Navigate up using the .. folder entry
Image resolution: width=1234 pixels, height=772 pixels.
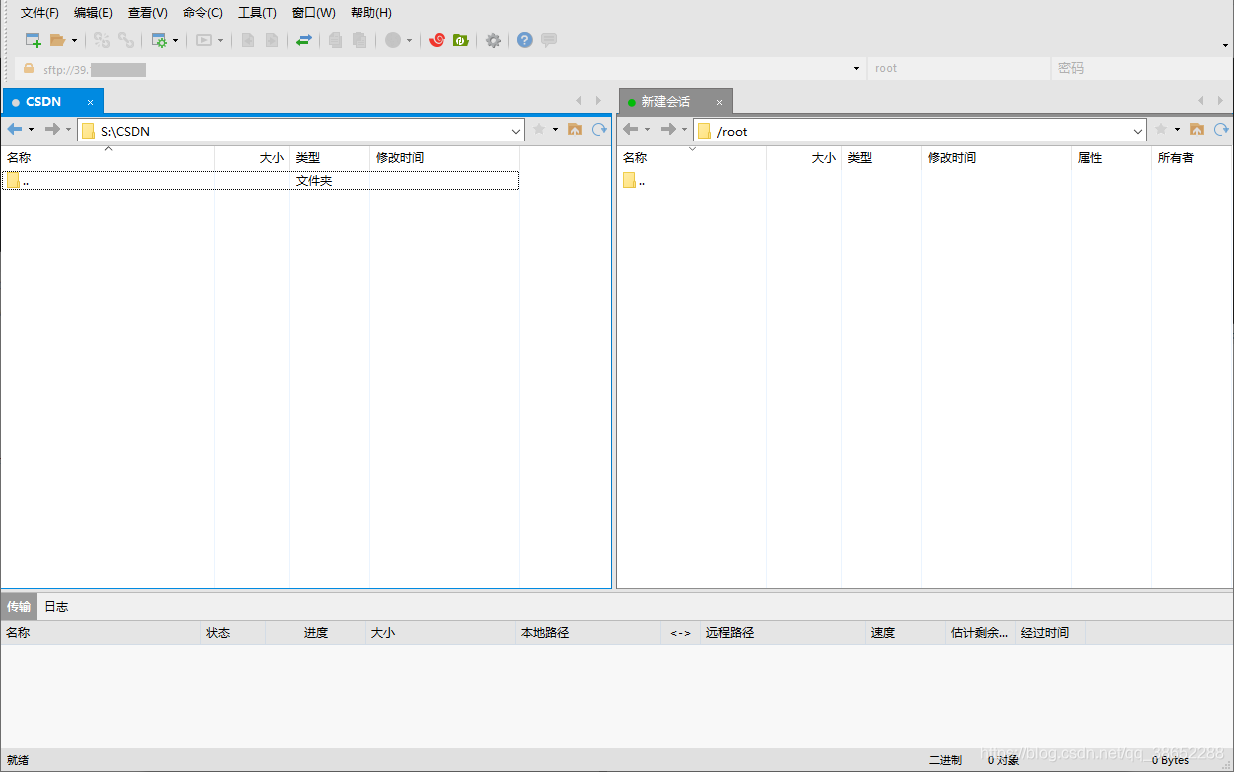click(x=30, y=180)
